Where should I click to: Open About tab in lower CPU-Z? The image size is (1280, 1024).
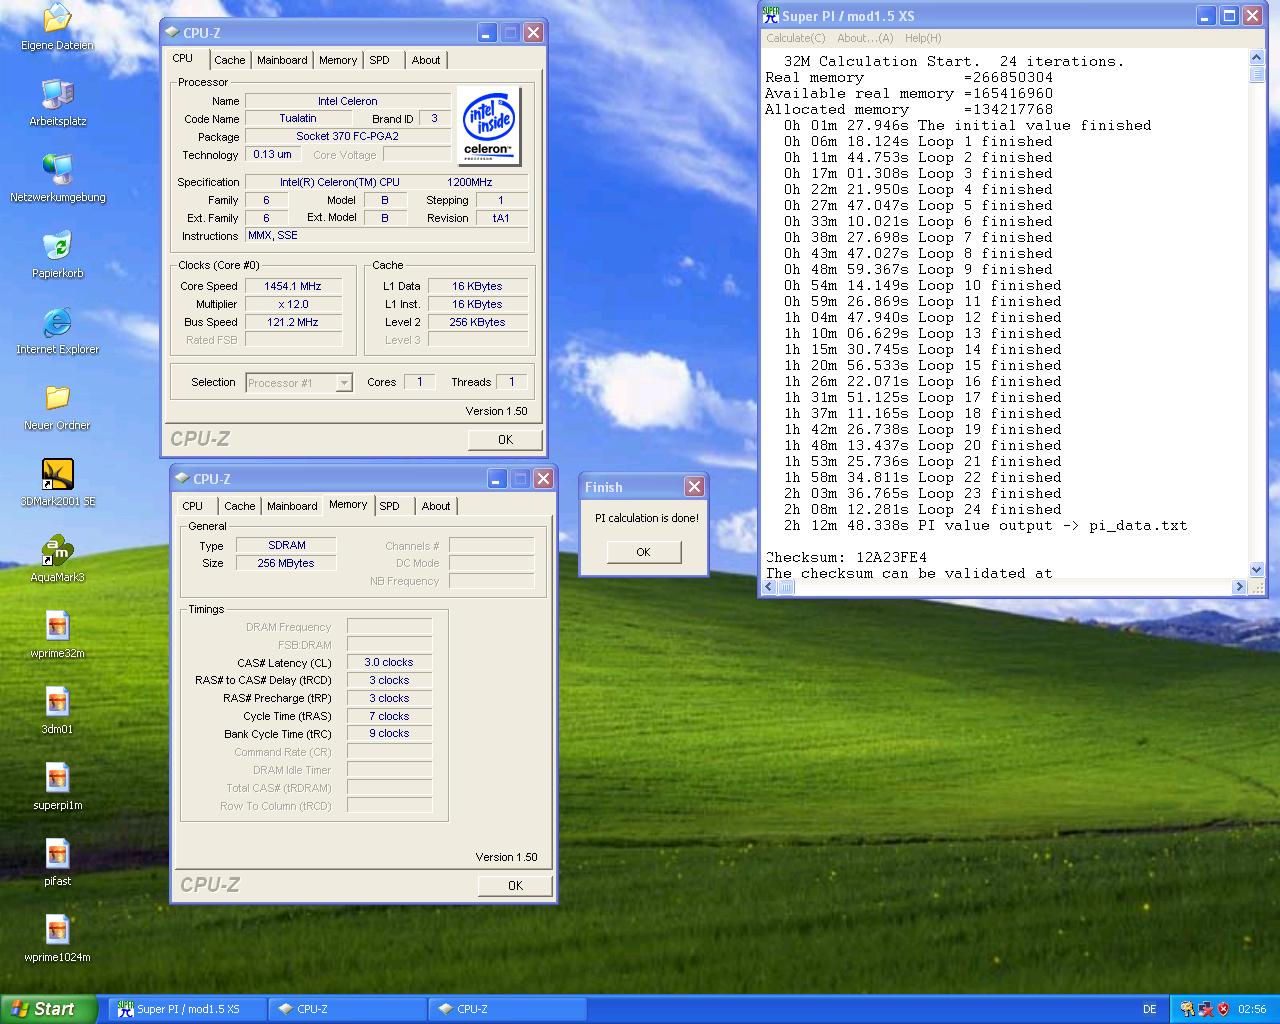click(x=436, y=506)
